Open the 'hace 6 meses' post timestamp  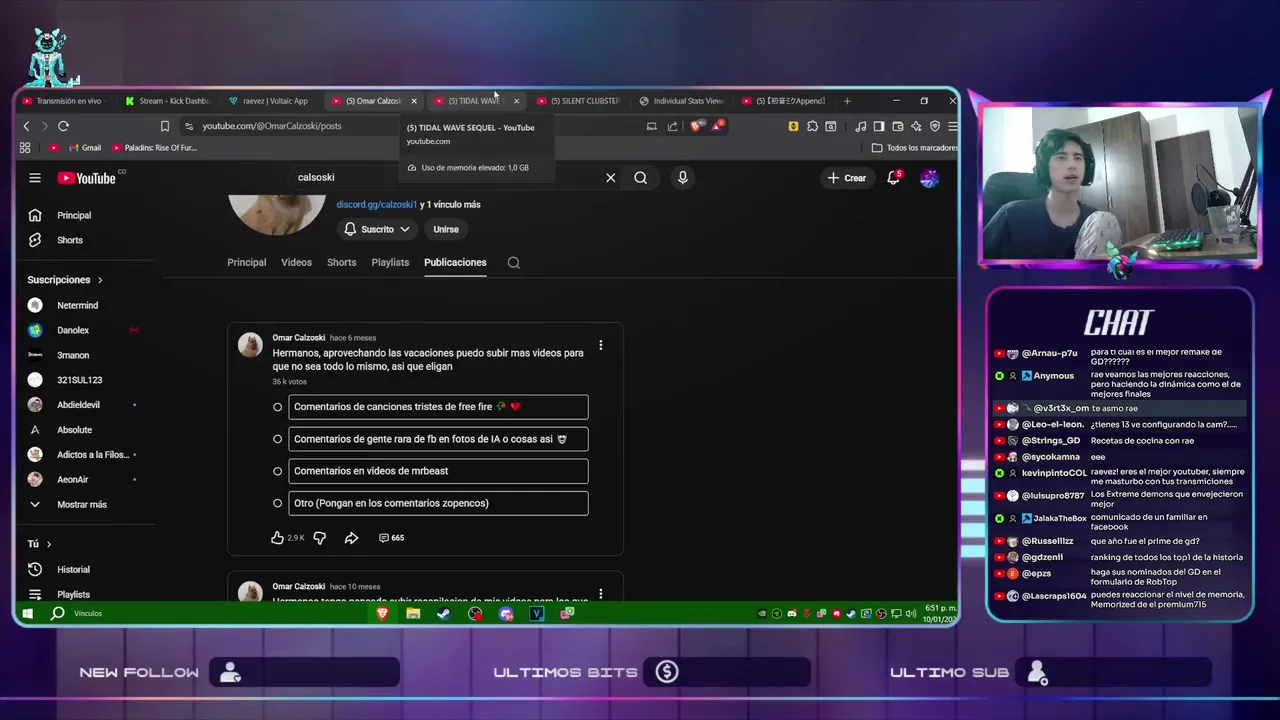(x=353, y=338)
